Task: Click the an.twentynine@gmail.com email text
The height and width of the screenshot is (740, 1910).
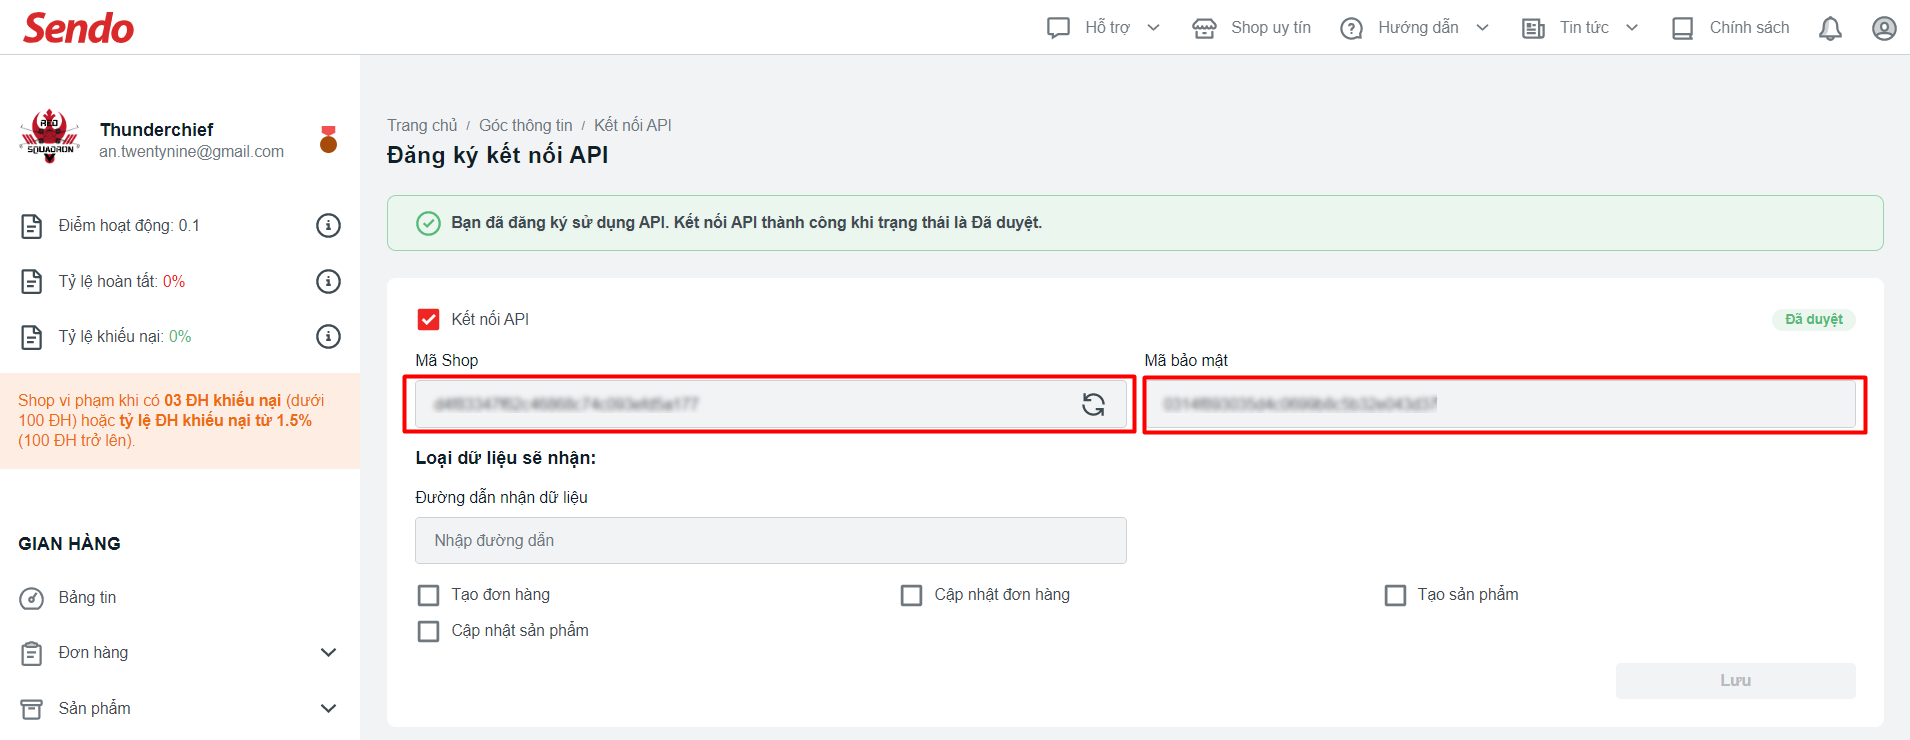Action: (x=191, y=152)
